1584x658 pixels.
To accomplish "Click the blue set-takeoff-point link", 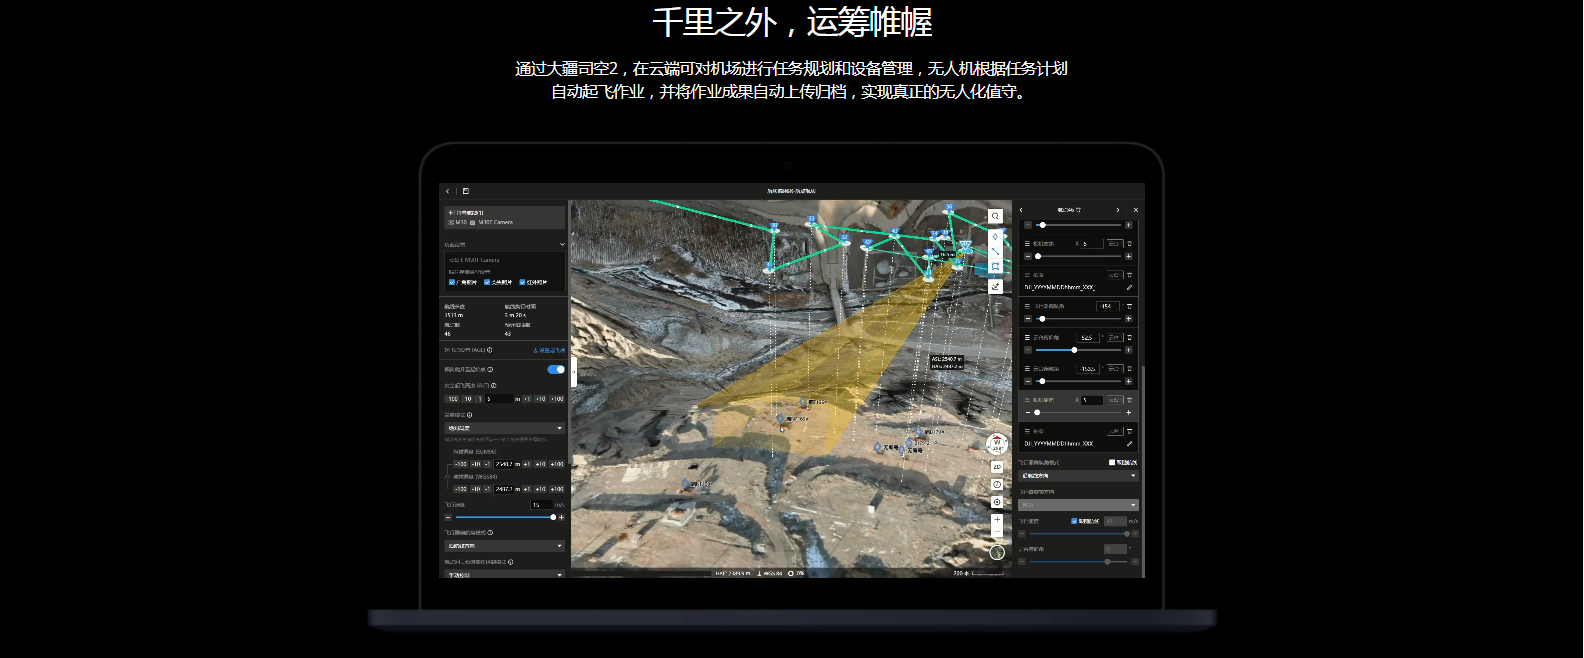I will (x=549, y=350).
